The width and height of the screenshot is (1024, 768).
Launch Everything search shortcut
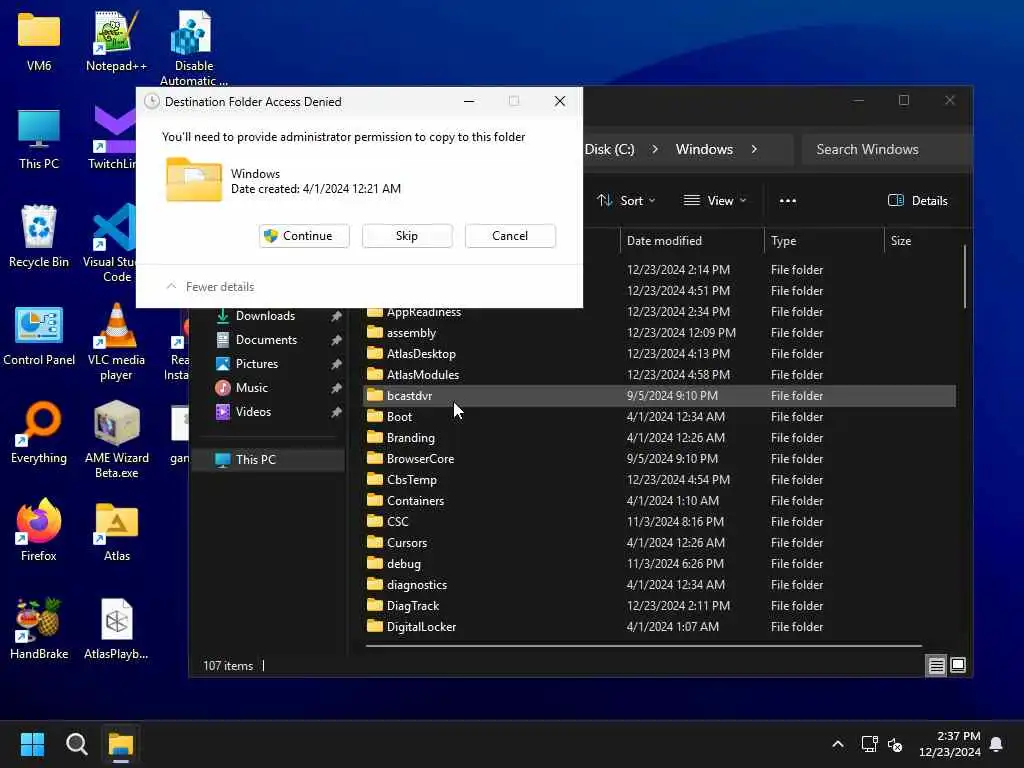(x=39, y=433)
